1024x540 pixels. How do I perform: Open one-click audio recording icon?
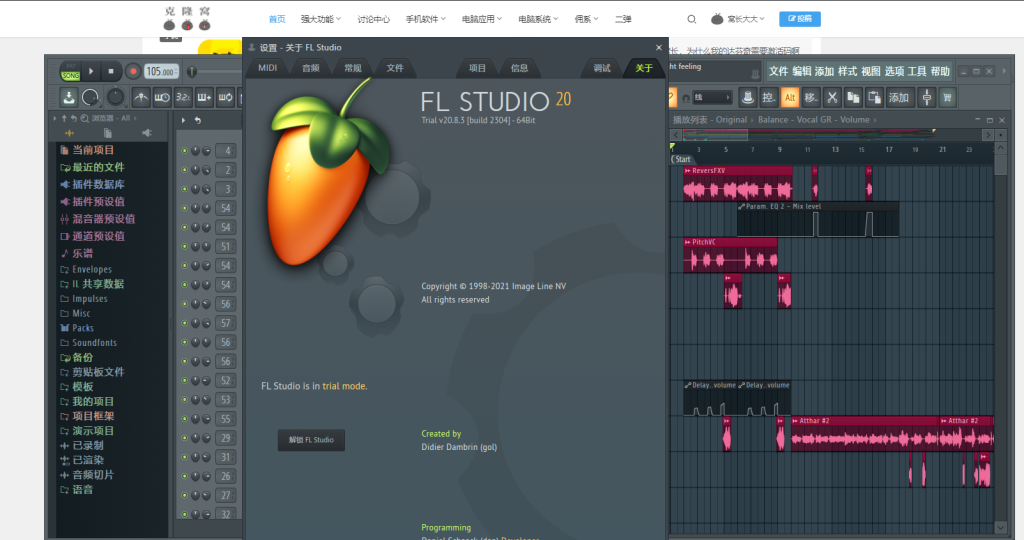(x=69, y=98)
